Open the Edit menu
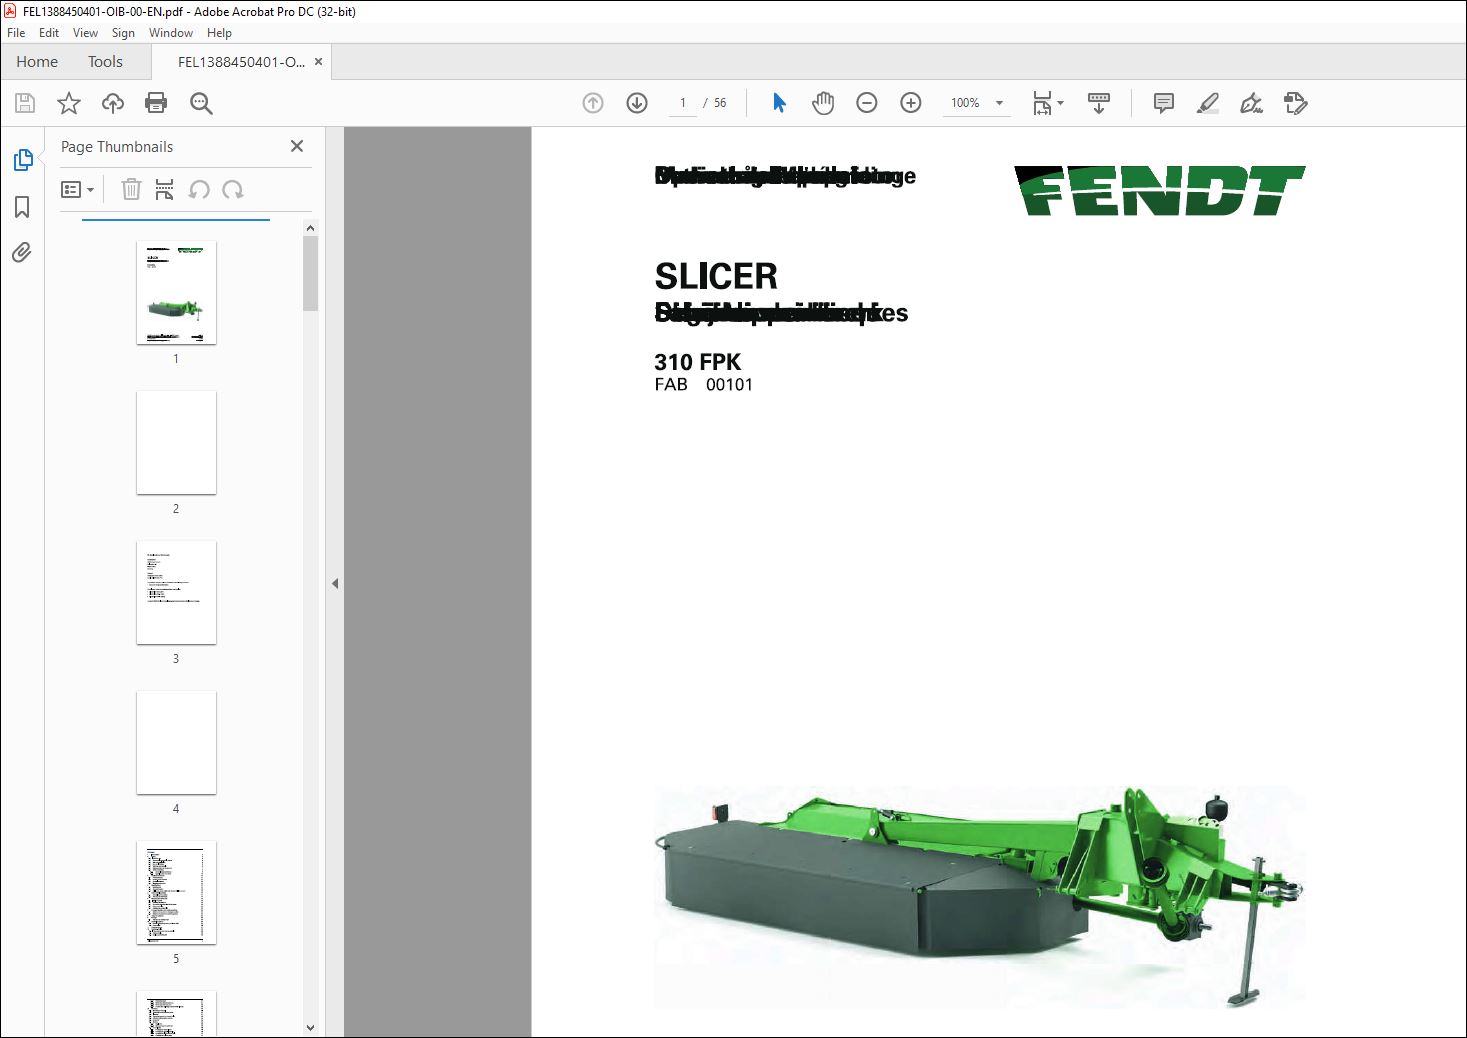 point(49,33)
